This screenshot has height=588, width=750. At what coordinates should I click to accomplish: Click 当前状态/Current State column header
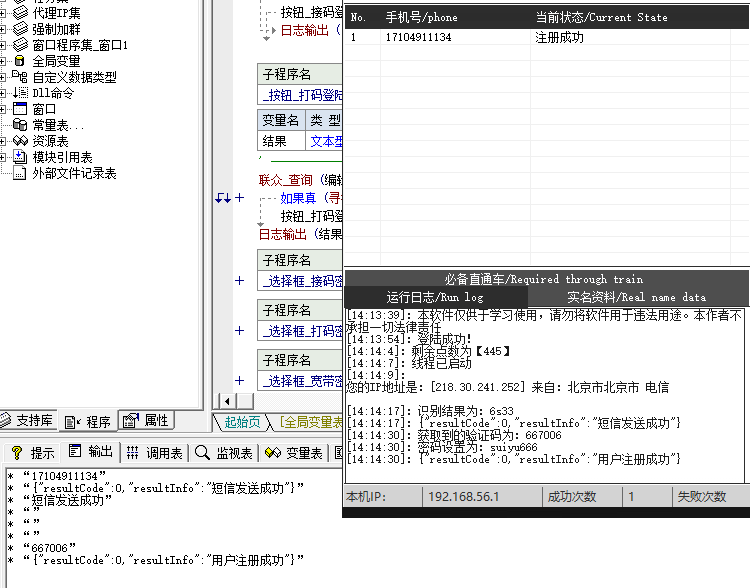[x=630, y=18]
